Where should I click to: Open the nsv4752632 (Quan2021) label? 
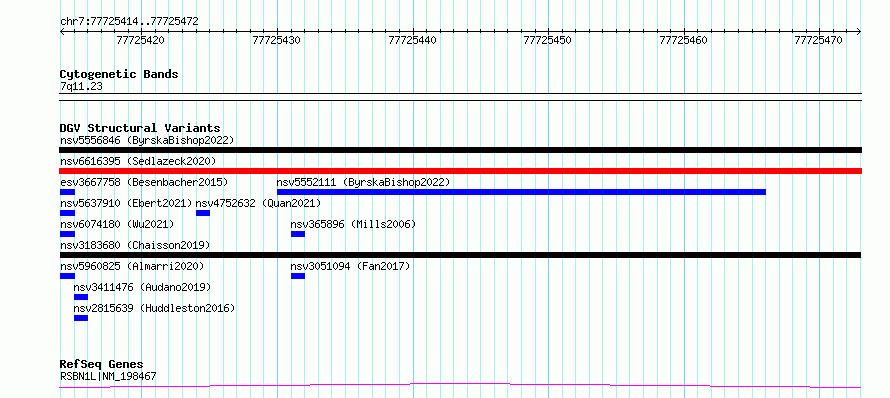[x=258, y=203]
